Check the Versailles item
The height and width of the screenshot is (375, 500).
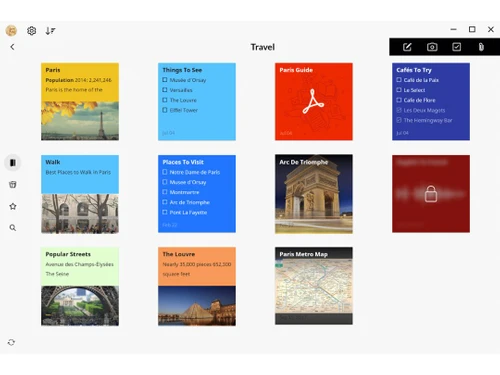point(165,90)
